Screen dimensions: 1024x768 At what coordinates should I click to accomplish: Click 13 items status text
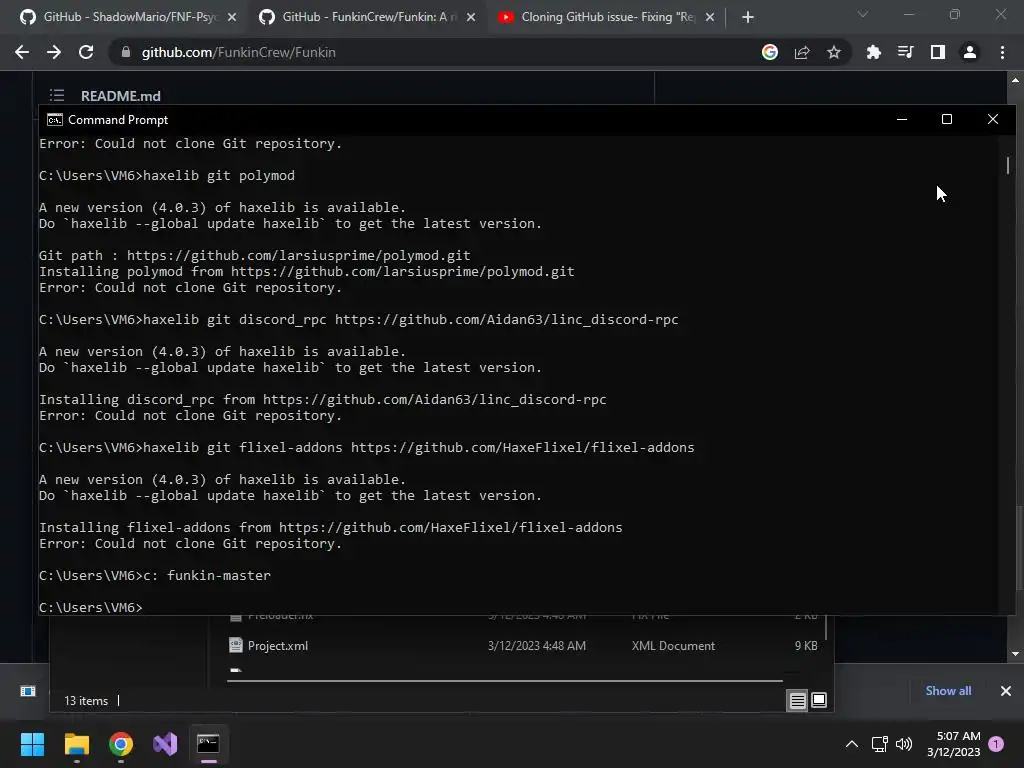pos(86,701)
